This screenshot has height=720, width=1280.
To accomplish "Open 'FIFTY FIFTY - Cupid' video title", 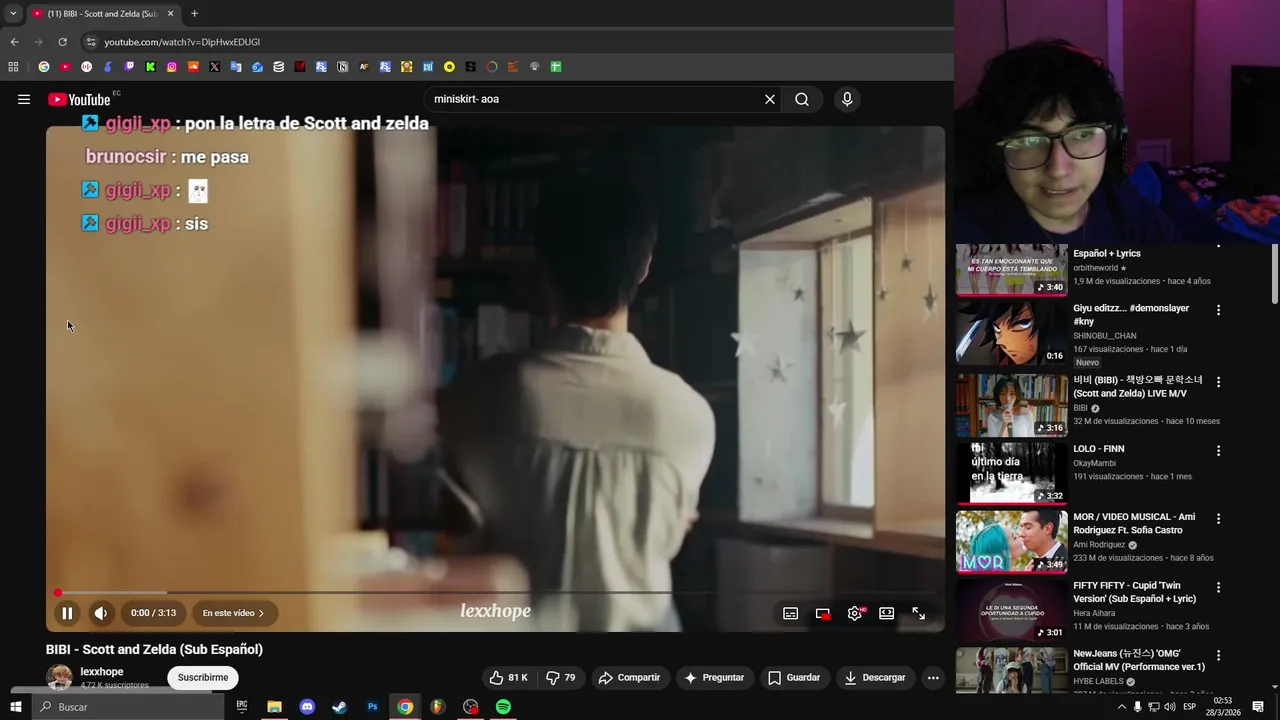I will [x=1134, y=592].
